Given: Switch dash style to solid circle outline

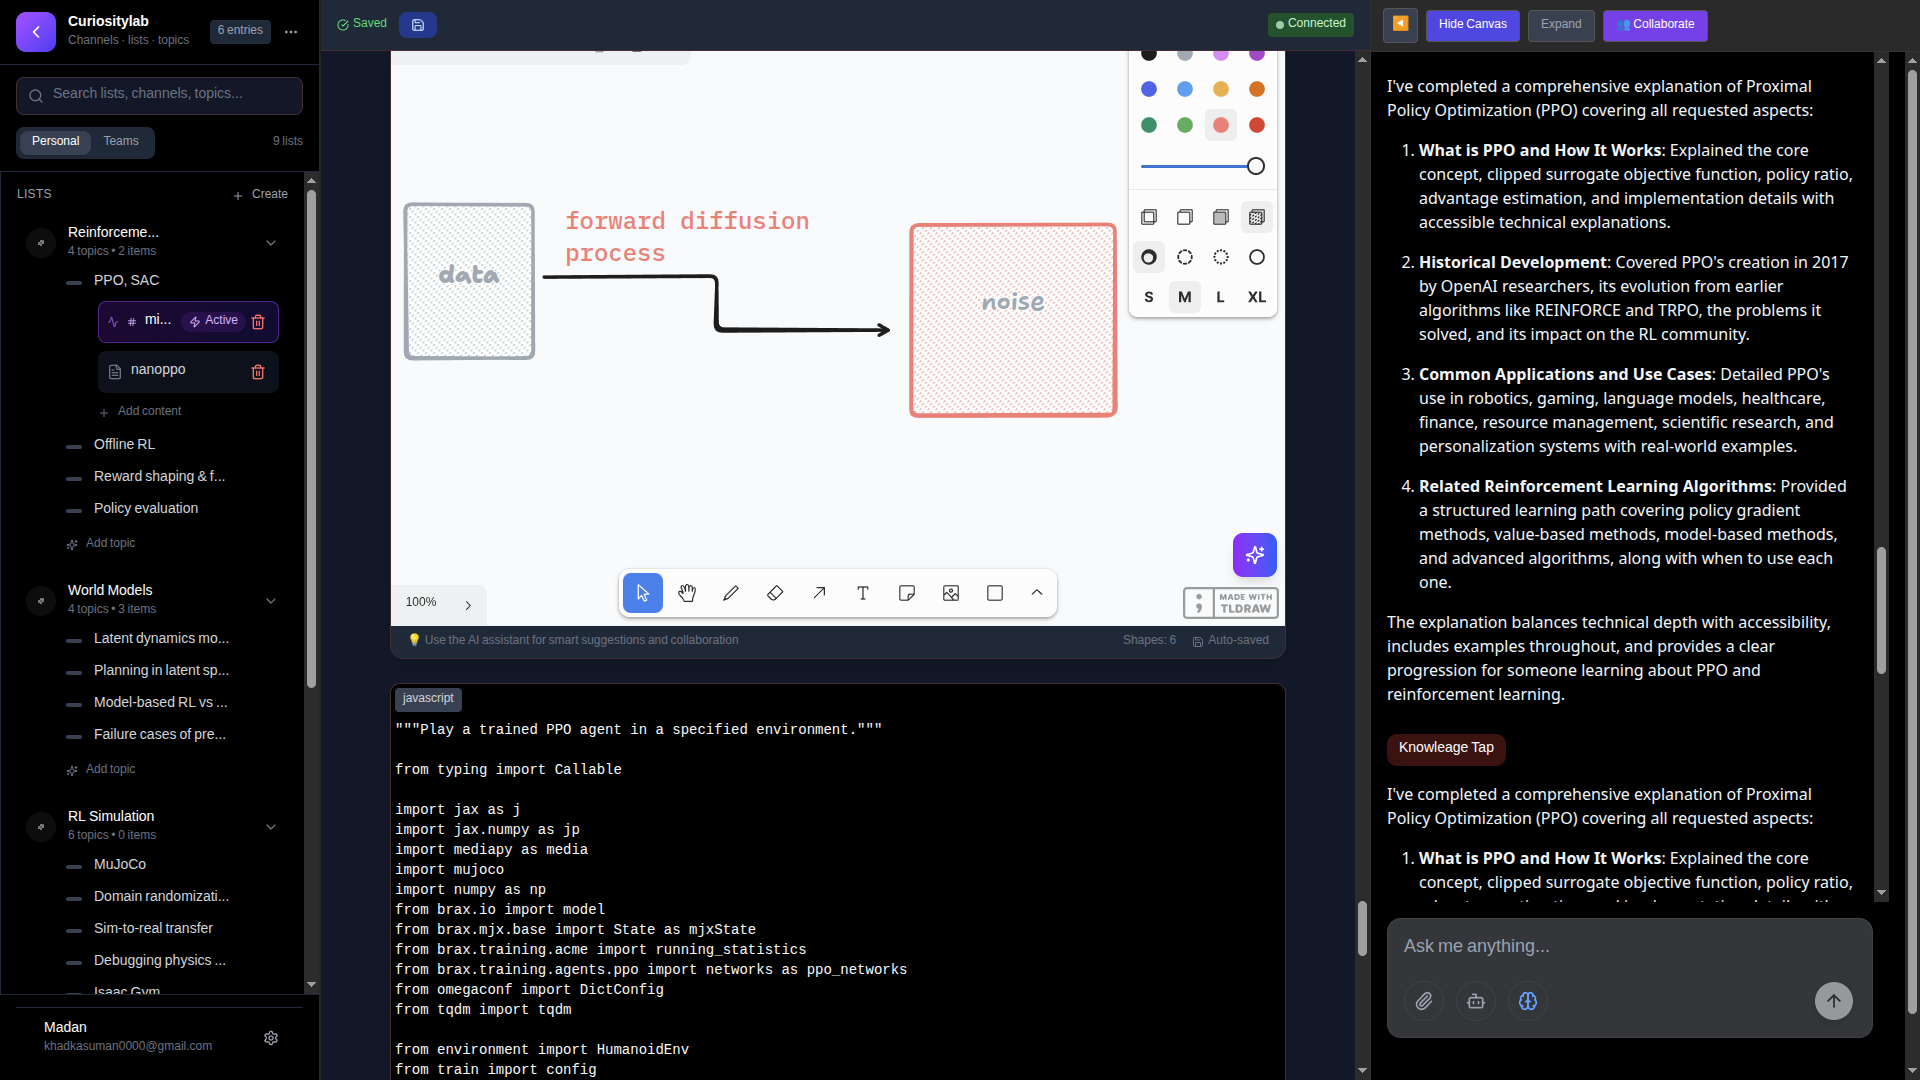Looking at the screenshot, I should 1257,257.
